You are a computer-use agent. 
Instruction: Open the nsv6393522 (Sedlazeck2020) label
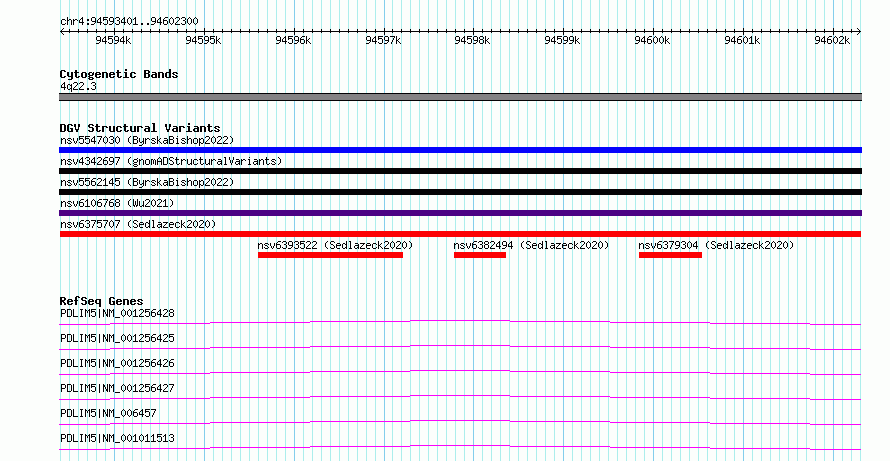[x=335, y=245]
